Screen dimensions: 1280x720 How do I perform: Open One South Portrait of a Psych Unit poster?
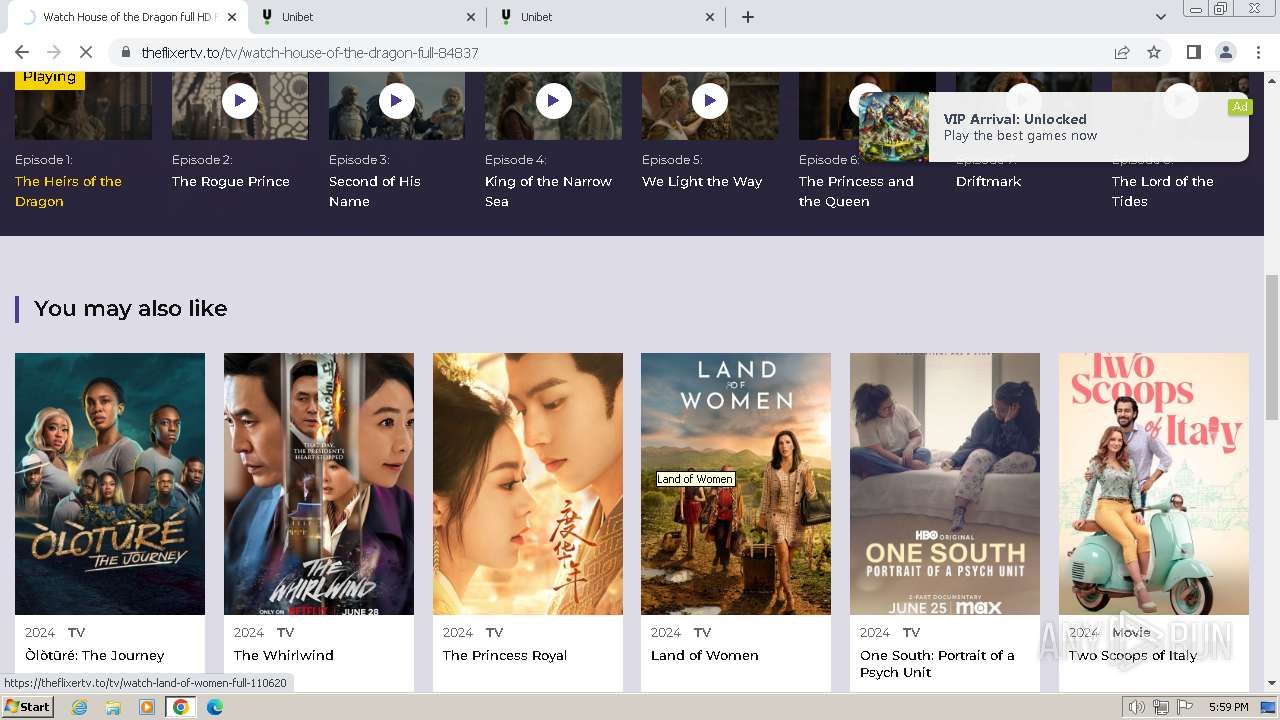click(x=945, y=484)
